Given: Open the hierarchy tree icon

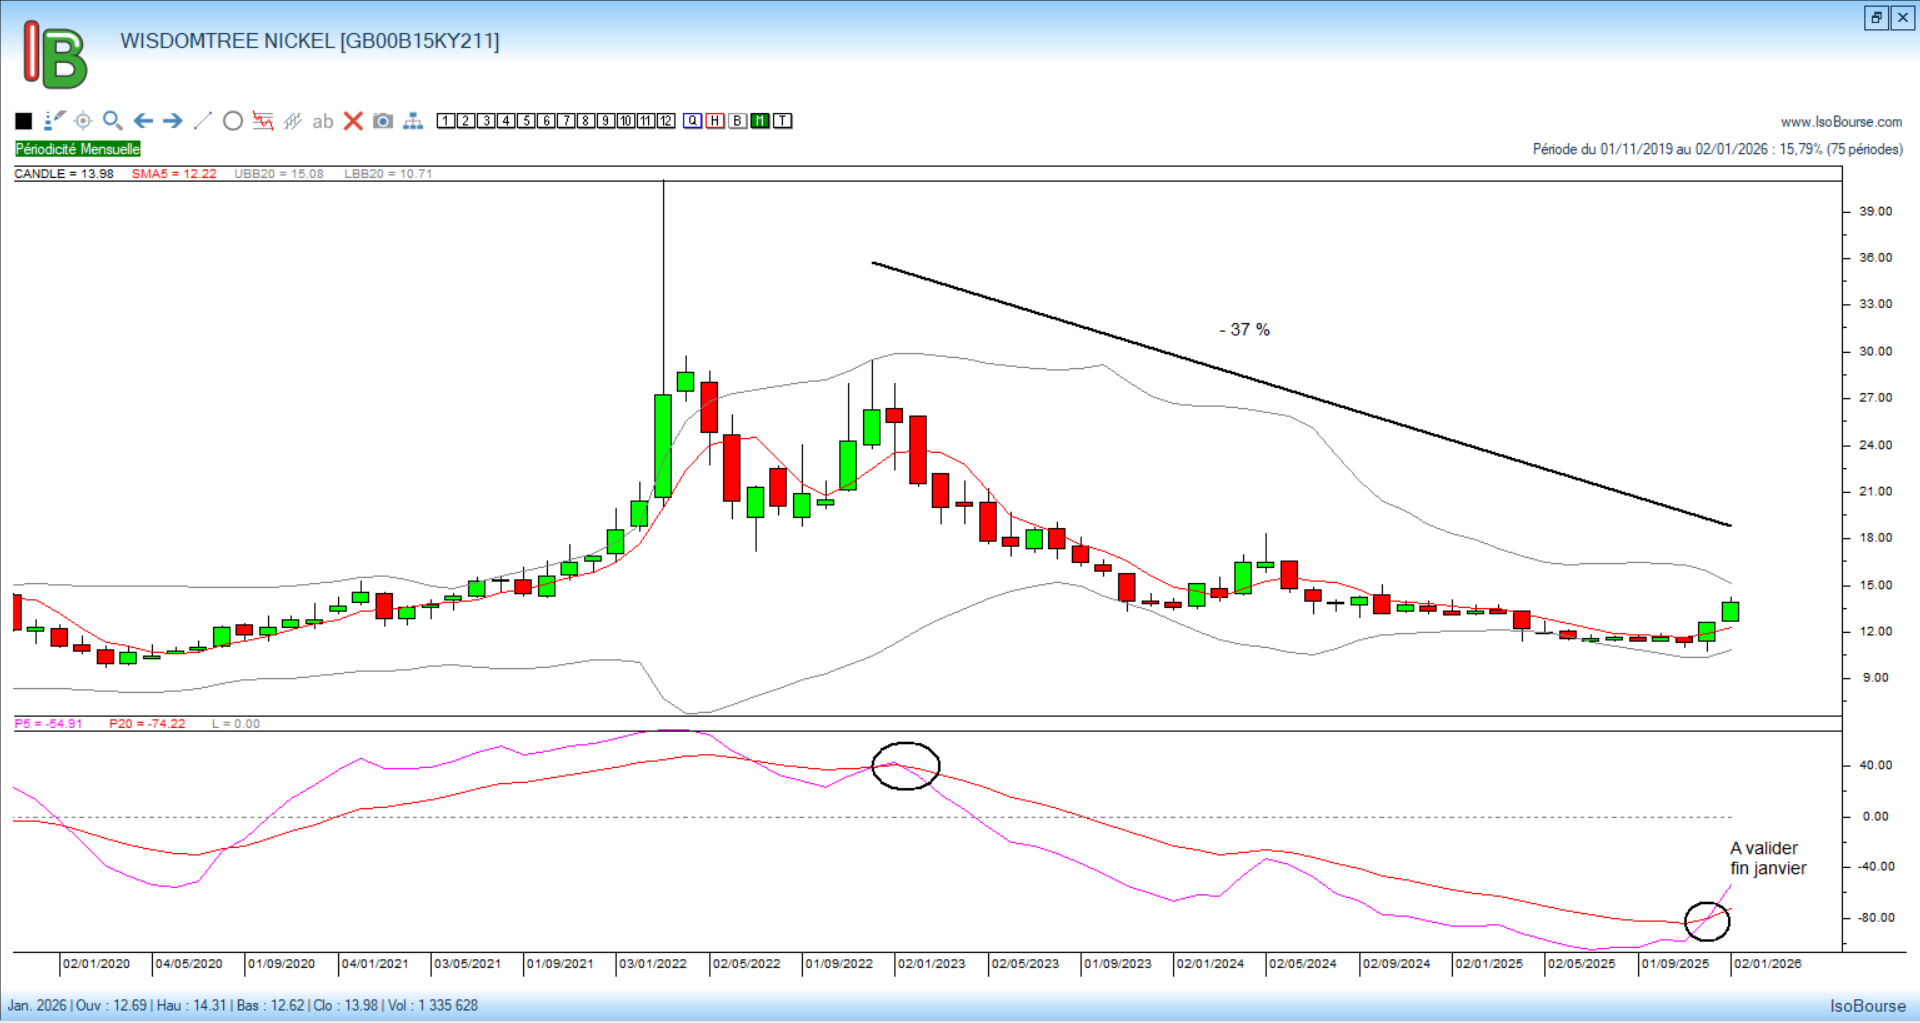Looking at the screenshot, I should click(x=413, y=121).
